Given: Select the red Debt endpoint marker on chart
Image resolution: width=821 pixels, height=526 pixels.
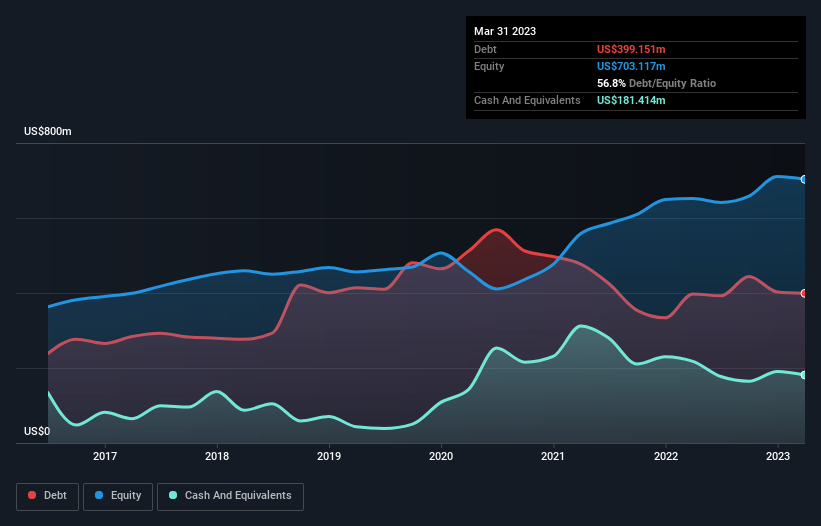Looking at the screenshot, I should 804,294.
